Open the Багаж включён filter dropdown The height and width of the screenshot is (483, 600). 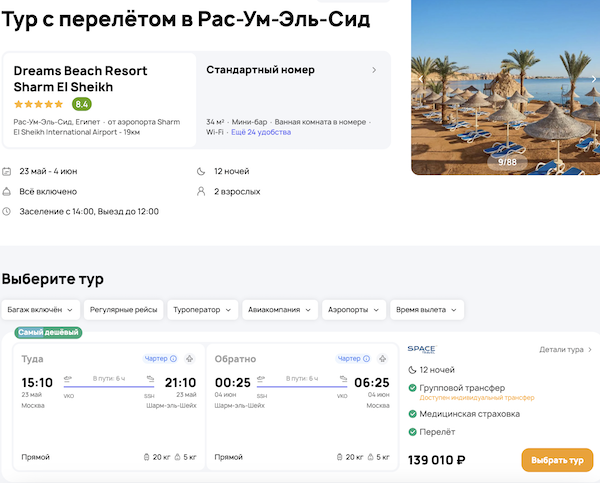pyautogui.click(x=40, y=310)
